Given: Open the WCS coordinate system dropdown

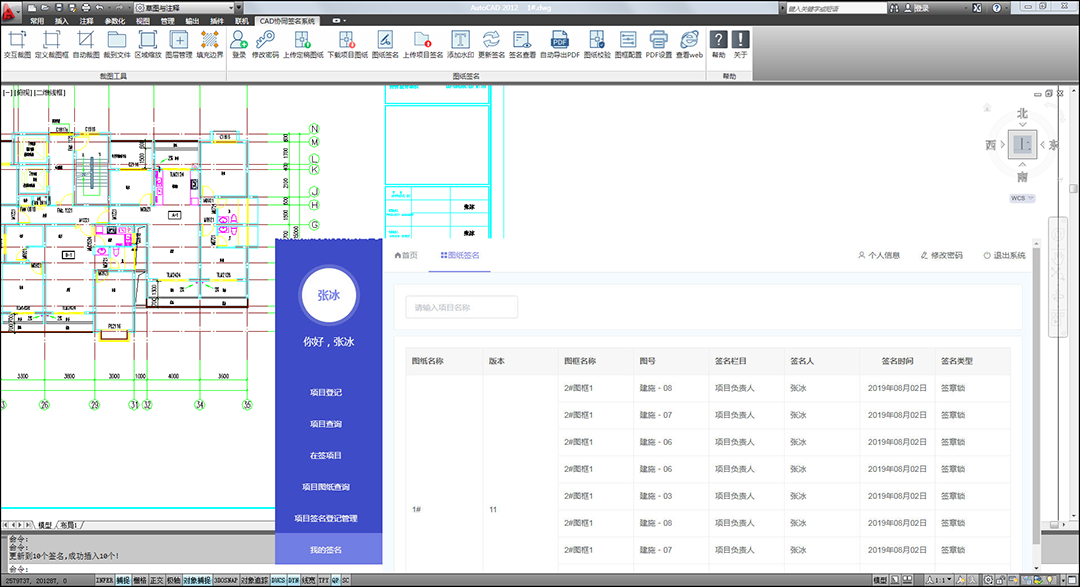Looking at the screenshot, I should click(1022, 198).
